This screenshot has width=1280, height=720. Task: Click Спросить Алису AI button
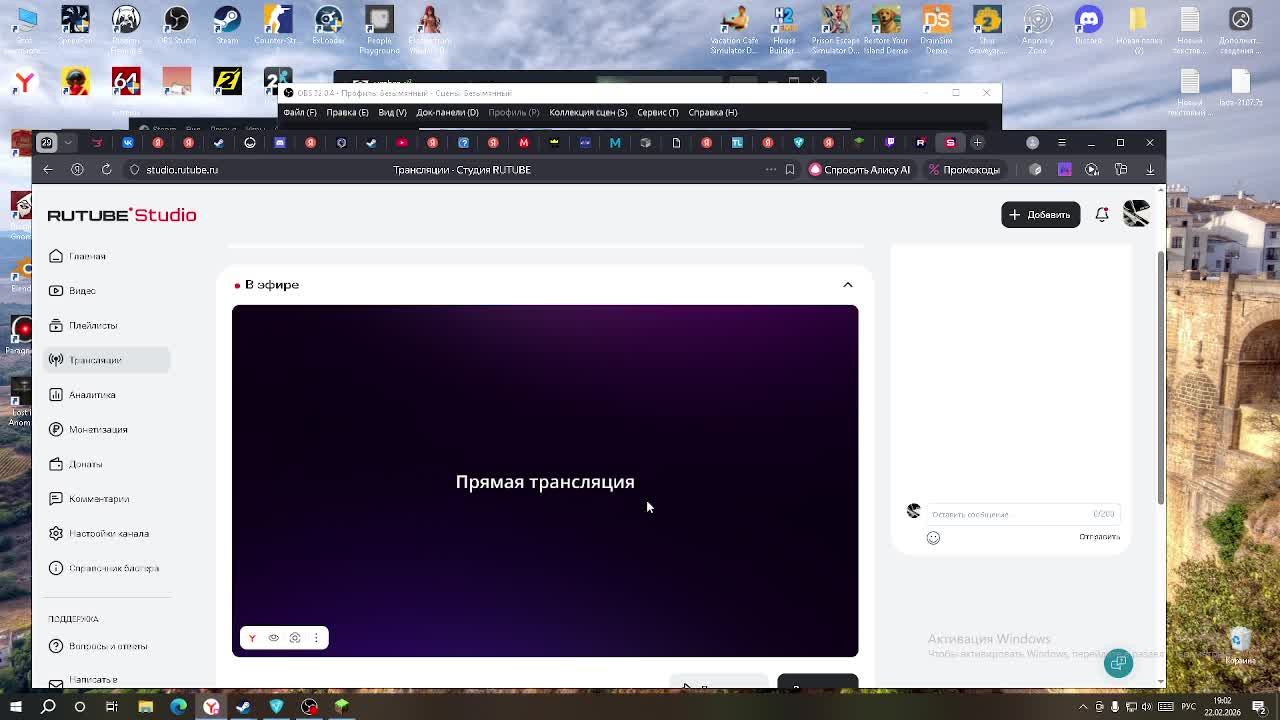(x=860, y=170)
